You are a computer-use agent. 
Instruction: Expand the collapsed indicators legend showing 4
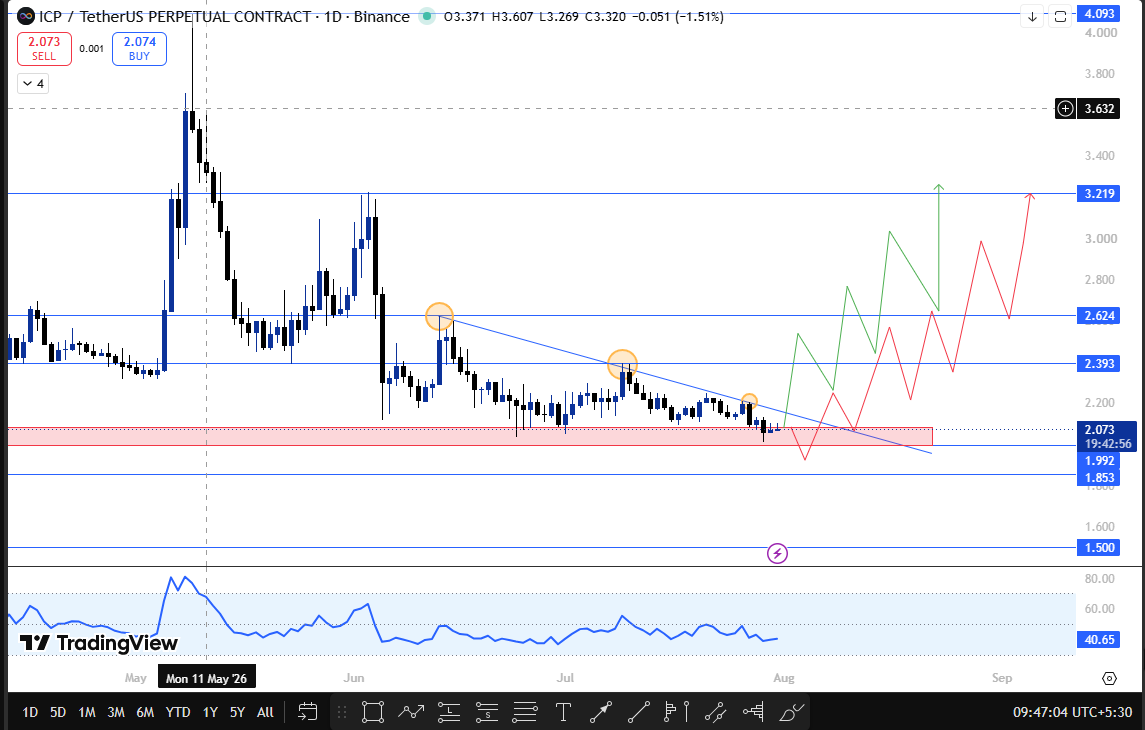[34, 84]
